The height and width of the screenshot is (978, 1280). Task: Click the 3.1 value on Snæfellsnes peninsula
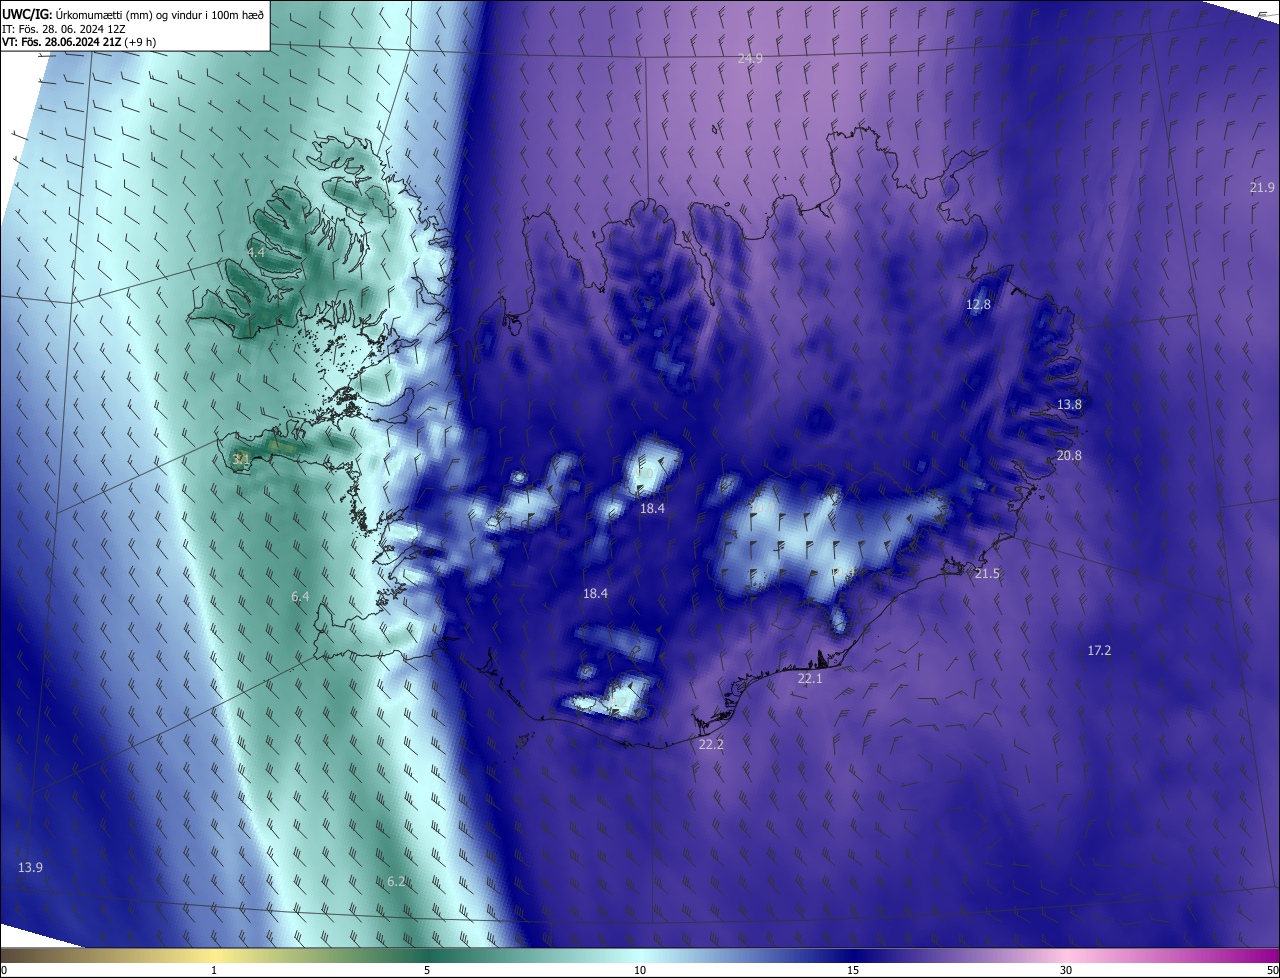[x=241, y=459]
